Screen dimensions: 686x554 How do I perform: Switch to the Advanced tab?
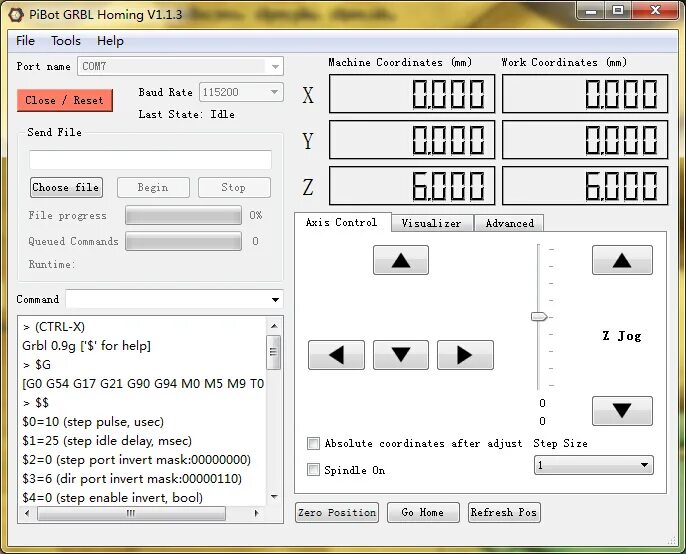(x=509, y=223)
